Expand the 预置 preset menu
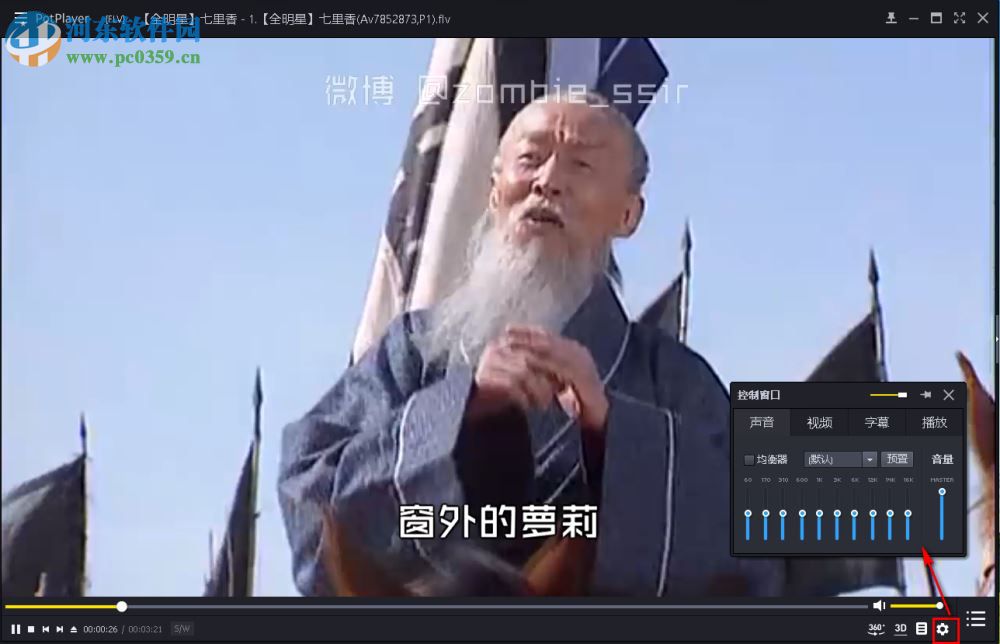1000x644 pixels. coord(897,459)
